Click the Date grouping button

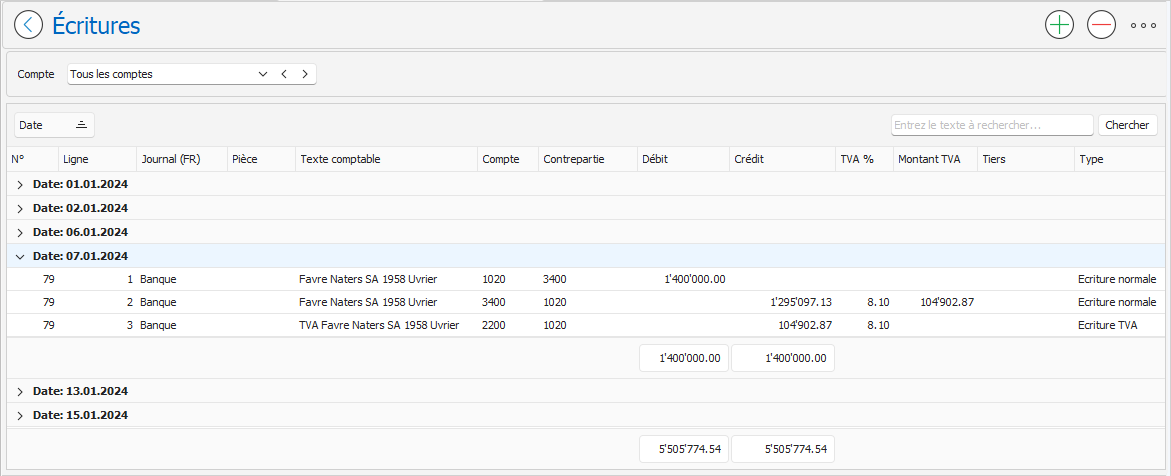click(55, 126)
